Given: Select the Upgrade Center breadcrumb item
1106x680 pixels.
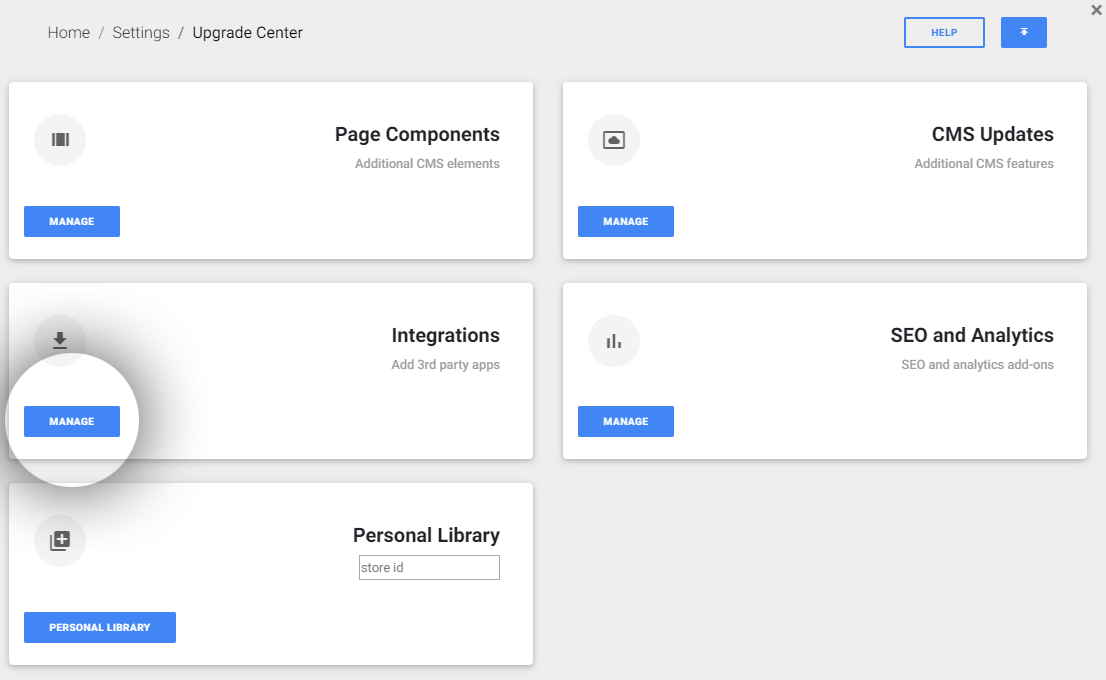Looking at the screenshot, I should [x=248, y=32].
